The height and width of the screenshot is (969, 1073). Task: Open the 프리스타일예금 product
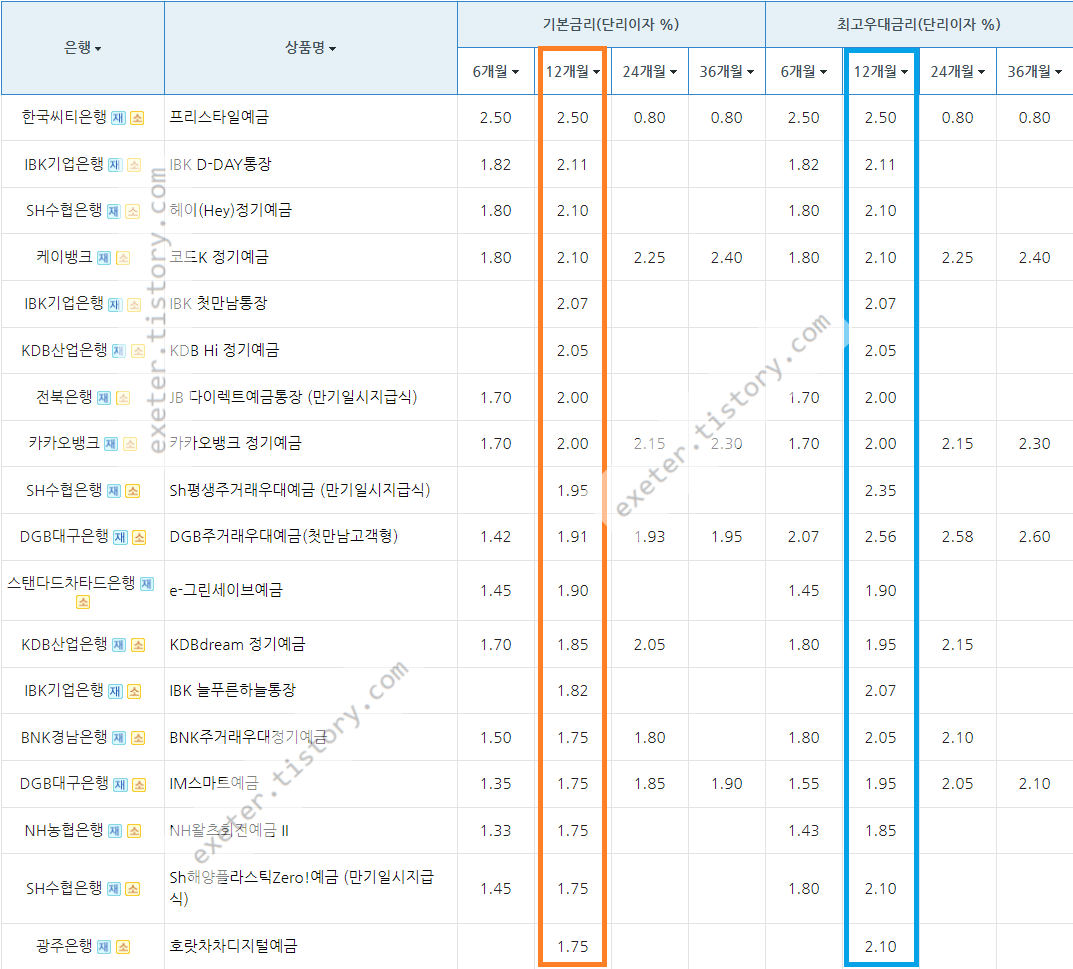tap(219, 117)
